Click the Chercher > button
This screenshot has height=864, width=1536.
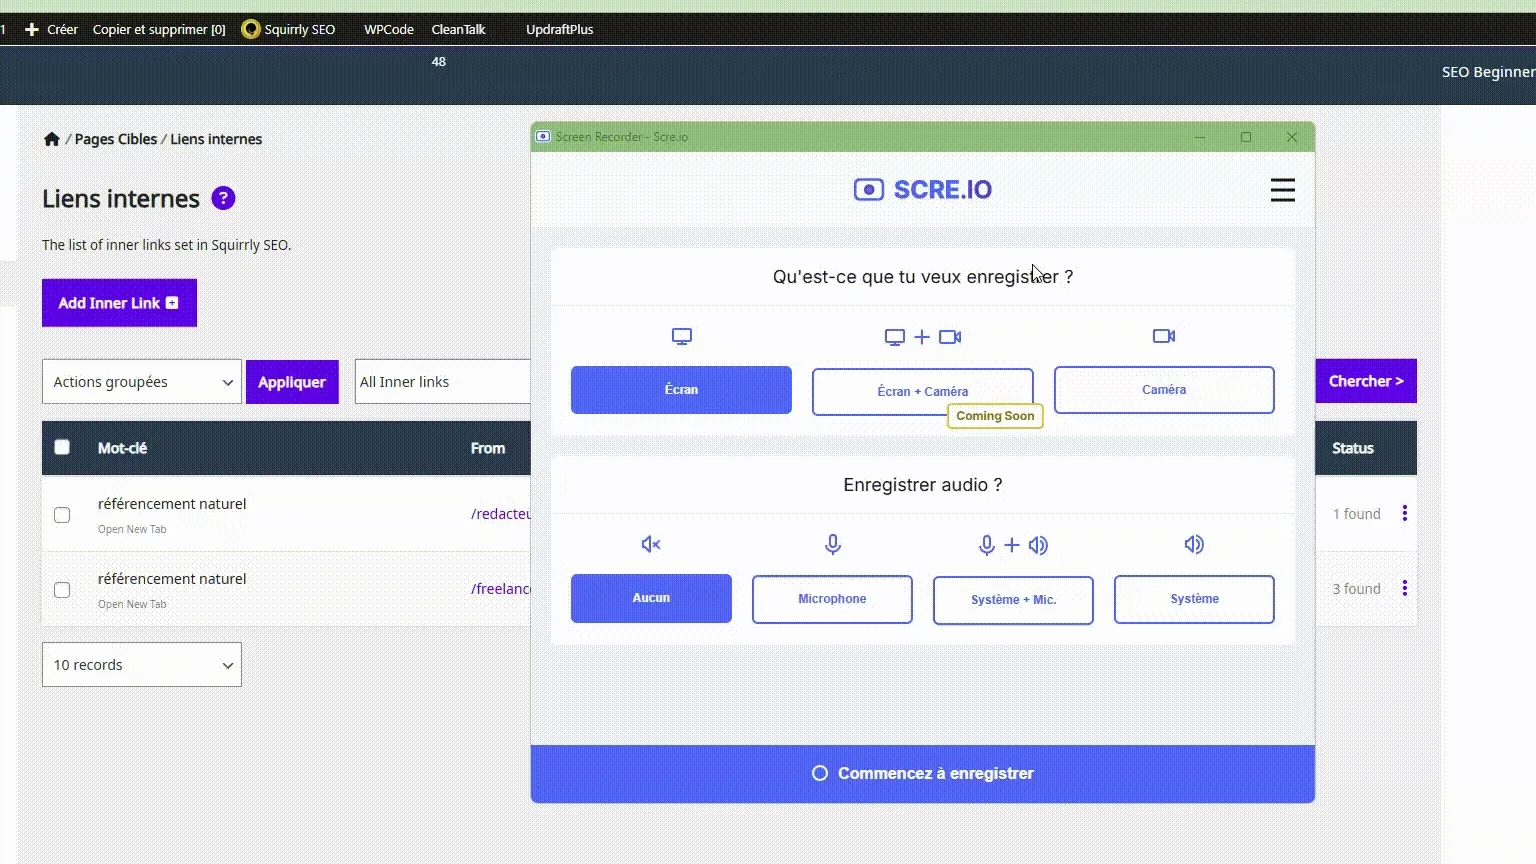1366,381
